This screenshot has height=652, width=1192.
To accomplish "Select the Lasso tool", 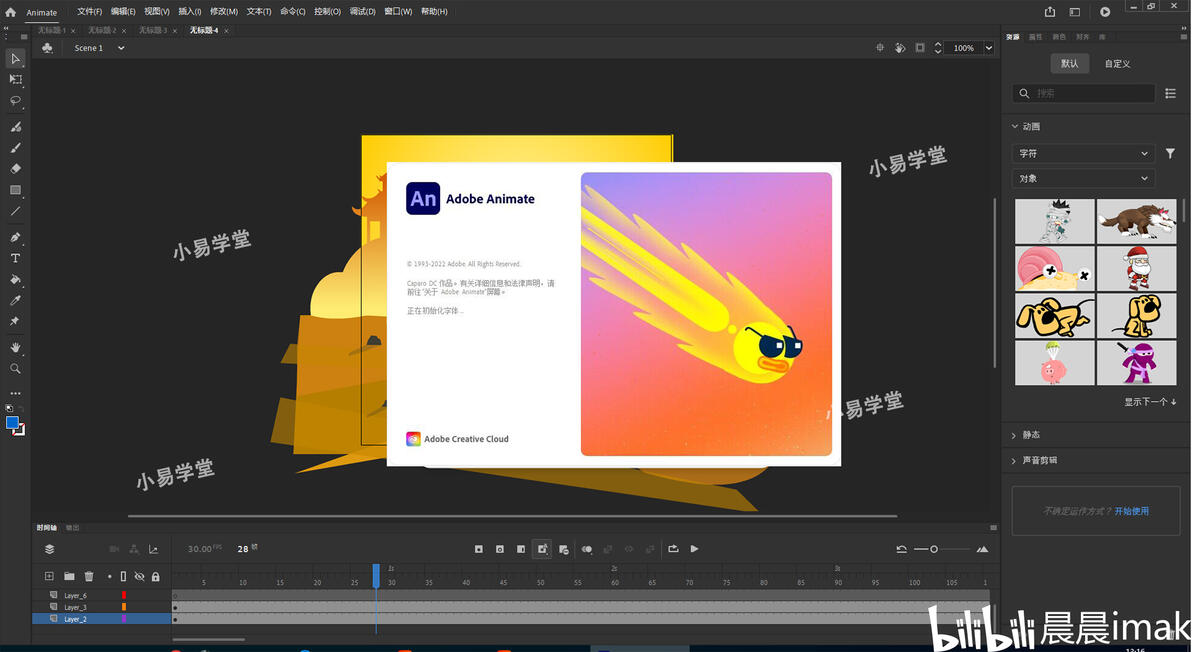I will click(x=15, y=100).
